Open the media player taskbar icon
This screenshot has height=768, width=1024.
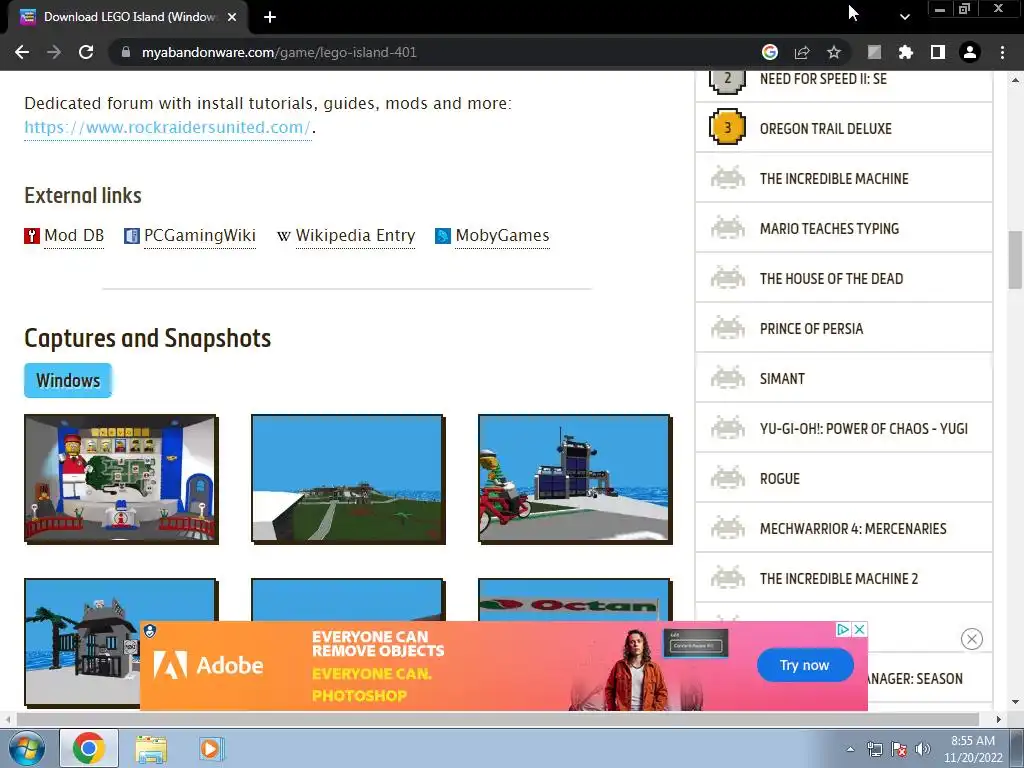[210, 748]
